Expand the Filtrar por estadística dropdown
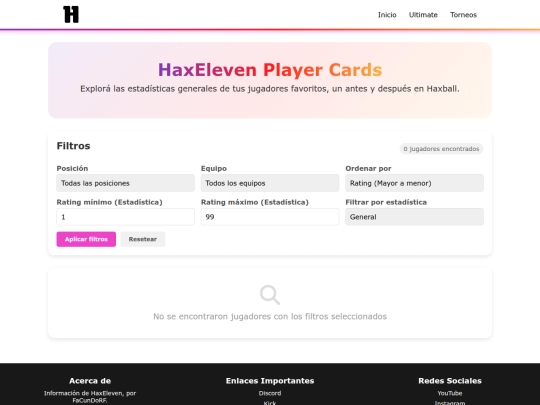Screen dimensions: 540x405 [x=415, y=217]
